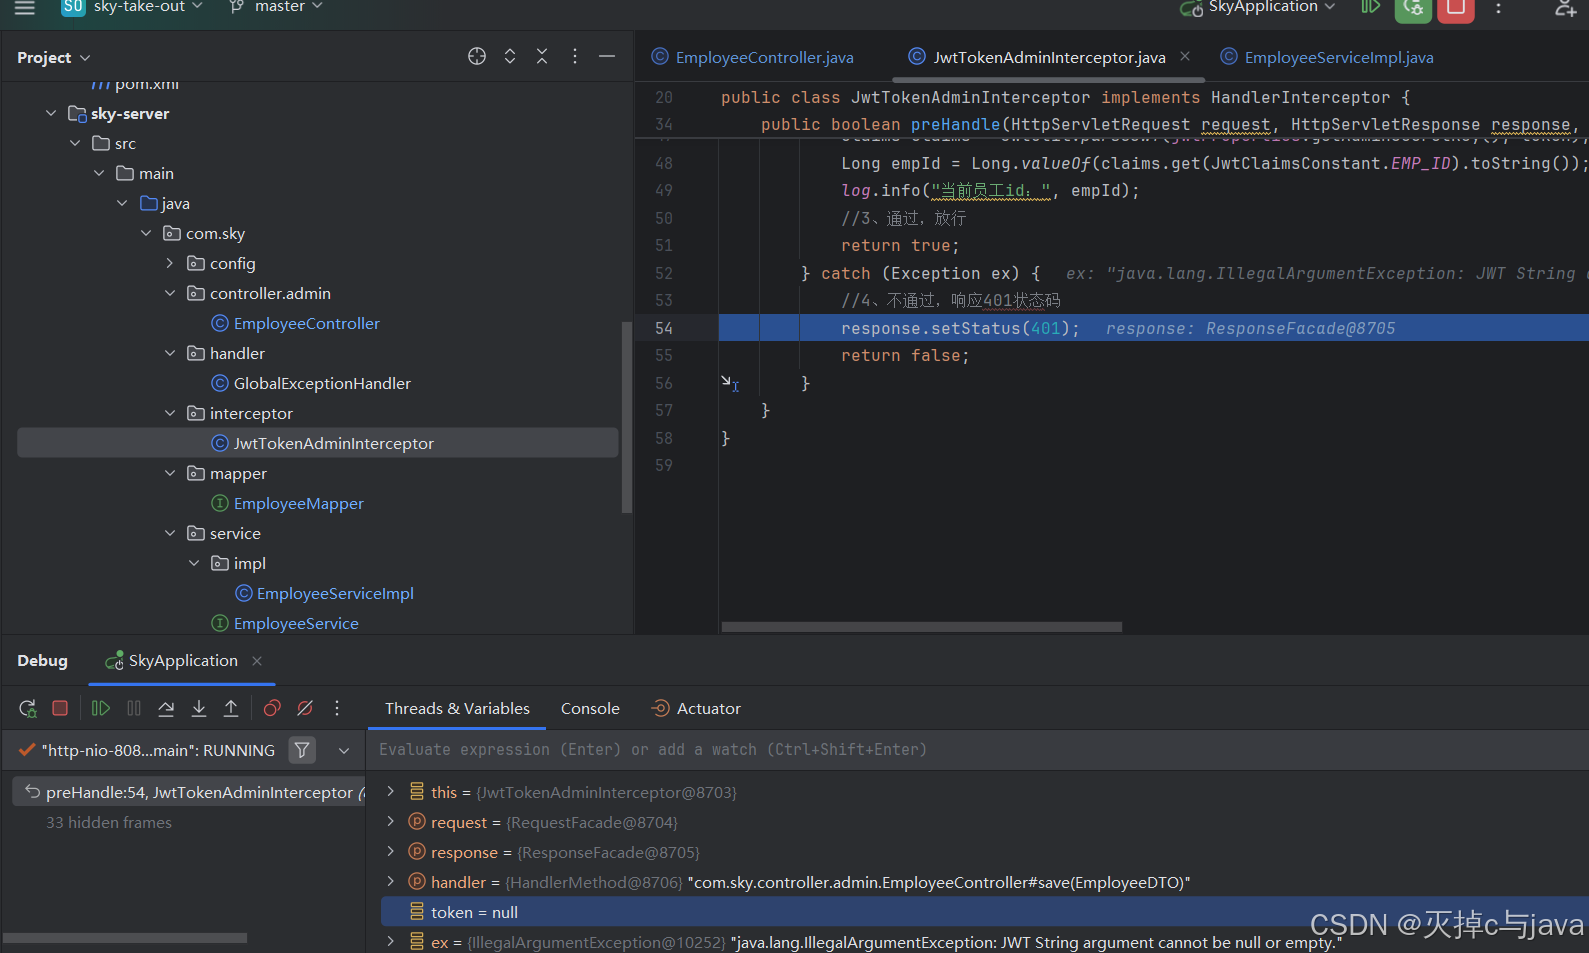Screen dimensions: 1589x953
Task: Open the main hamburger menu
Action: [25, 8]
